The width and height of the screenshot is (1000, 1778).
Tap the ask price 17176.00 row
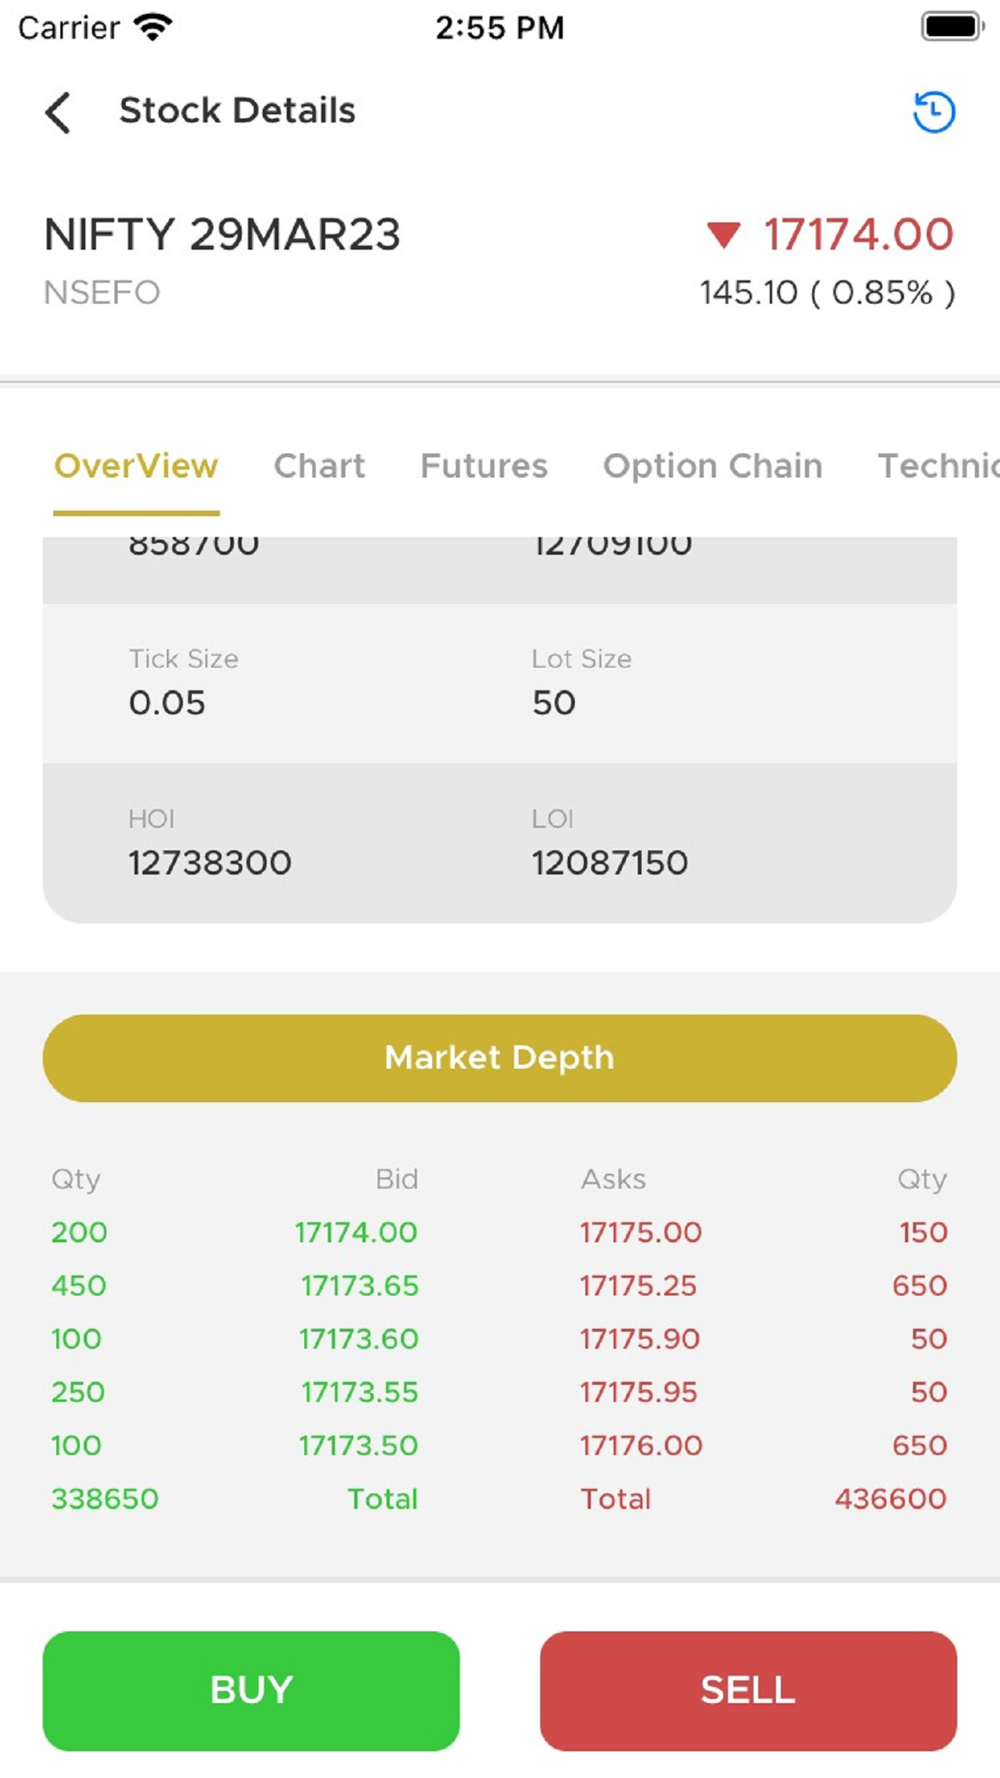click(641, 1446)
